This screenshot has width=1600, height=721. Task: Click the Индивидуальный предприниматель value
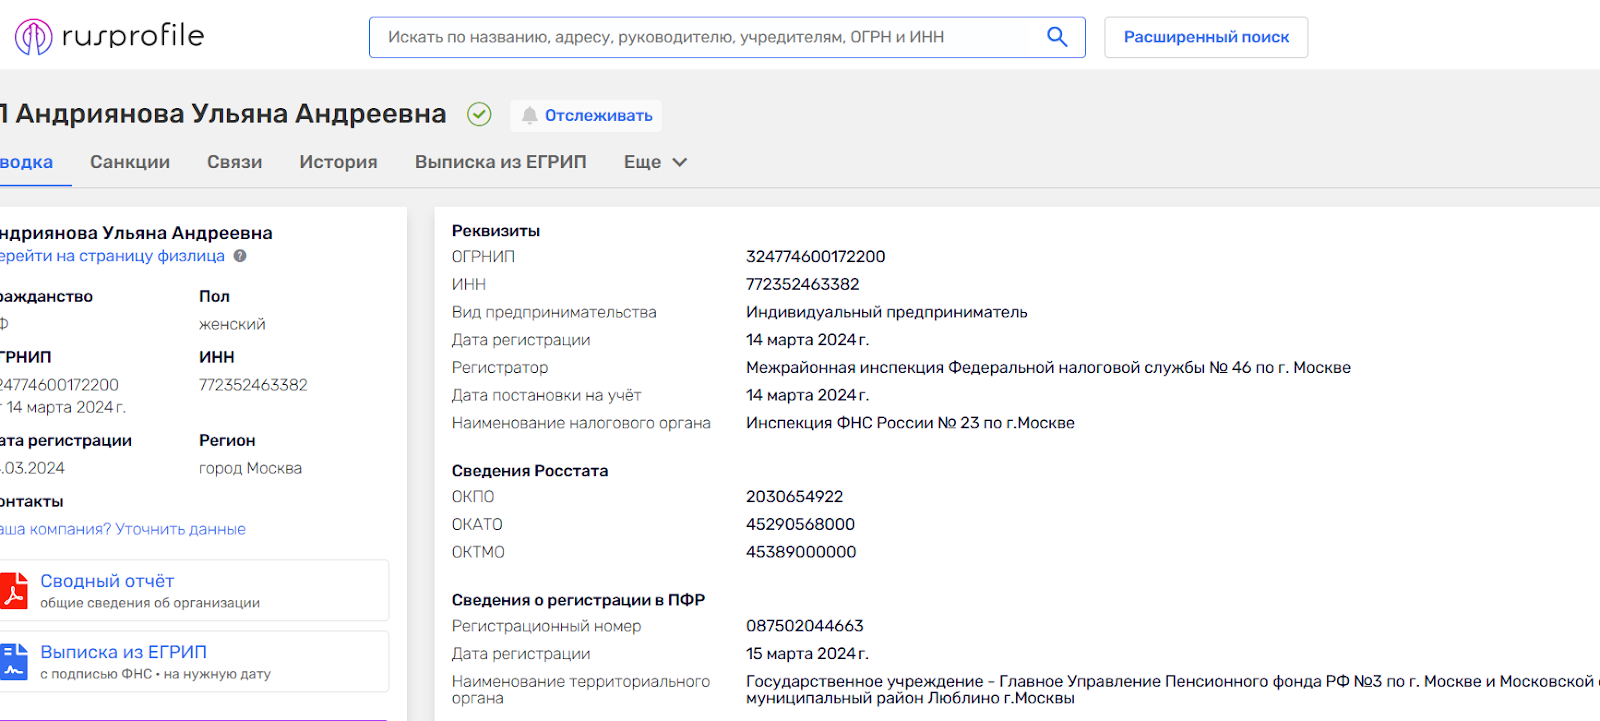886,312
